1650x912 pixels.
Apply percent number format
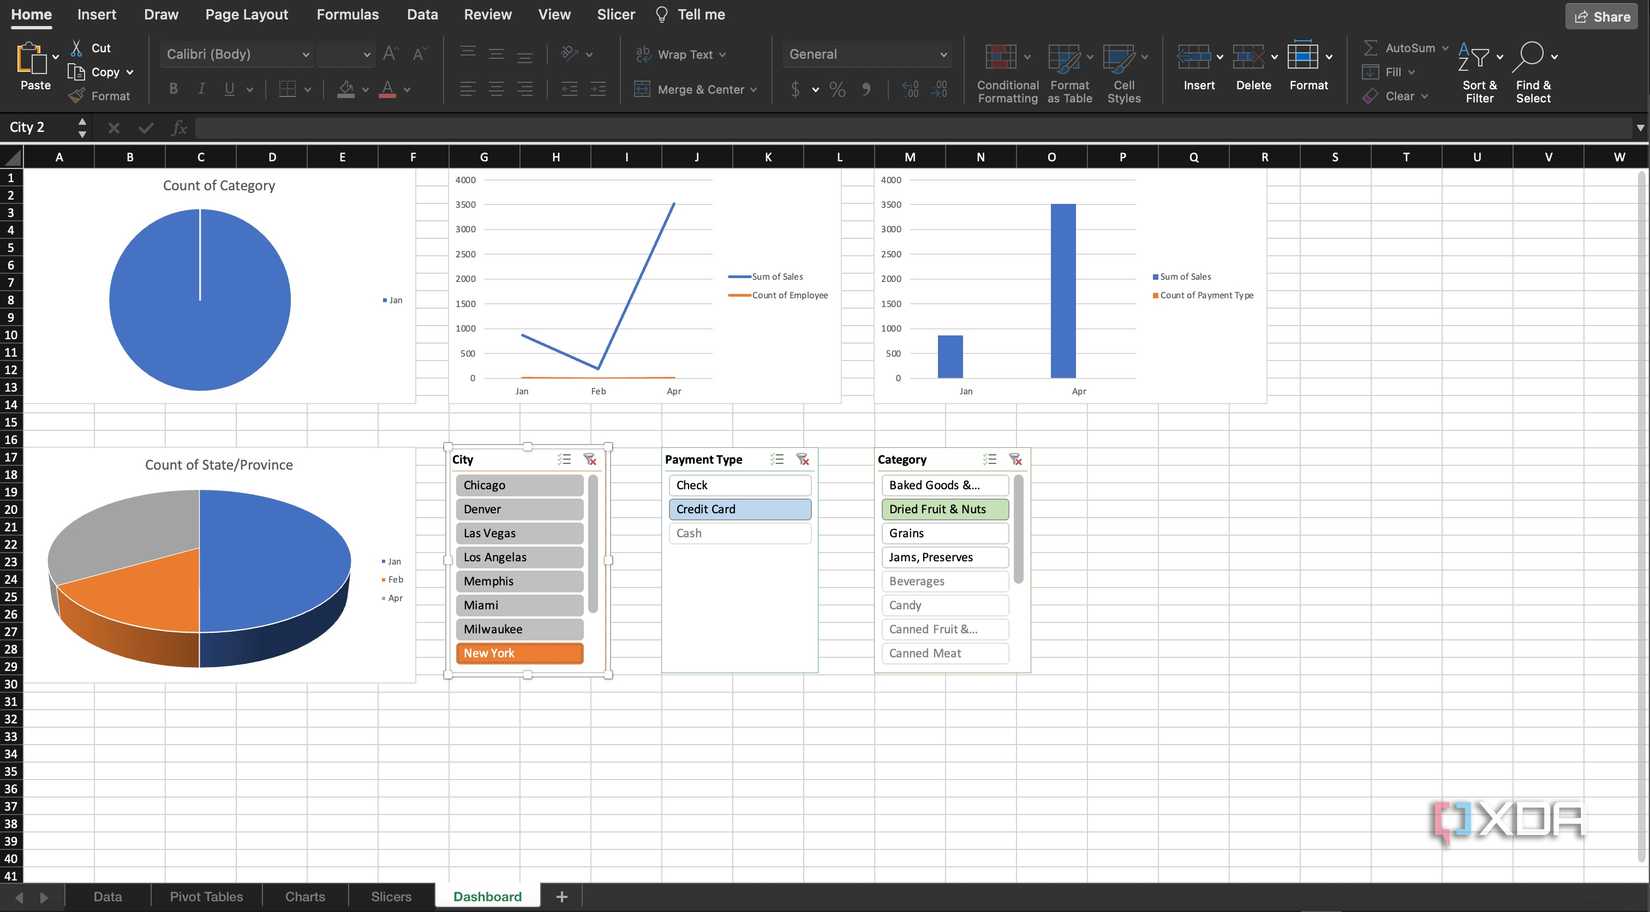[x=838, y=89]
